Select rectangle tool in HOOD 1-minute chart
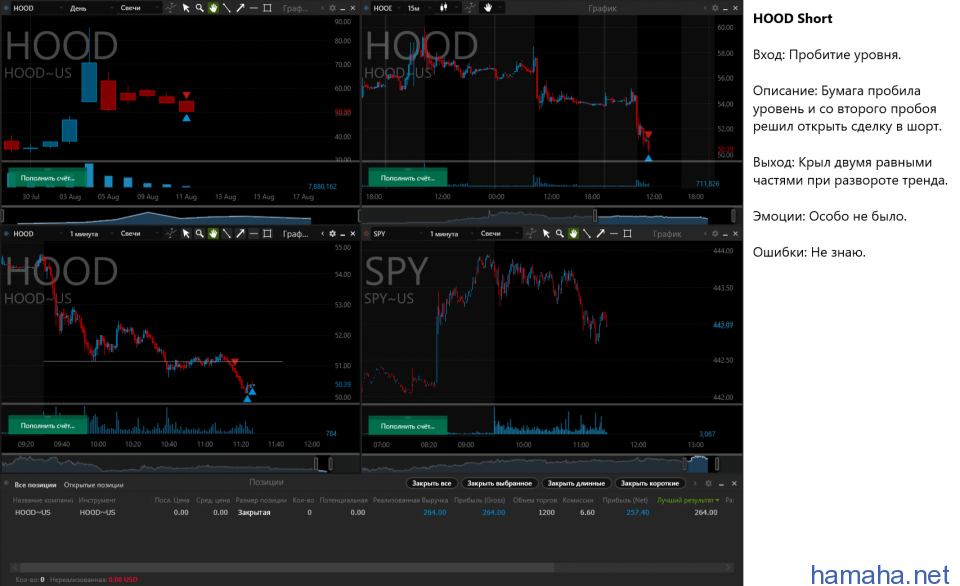960x586 pixels. pos(267,233)
